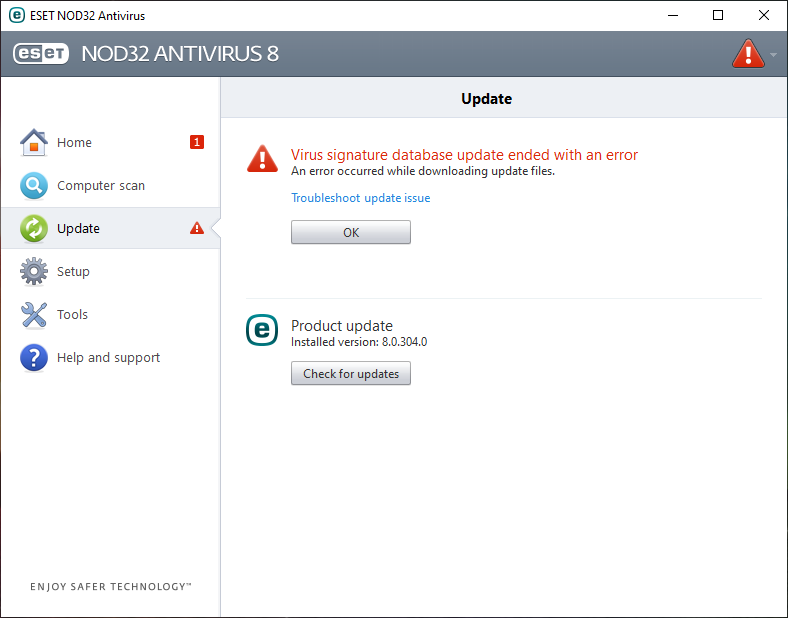The height and width of the screenshot is (618, 788).
Task: Click the green Update arrows icon
Action: point(34,228)
